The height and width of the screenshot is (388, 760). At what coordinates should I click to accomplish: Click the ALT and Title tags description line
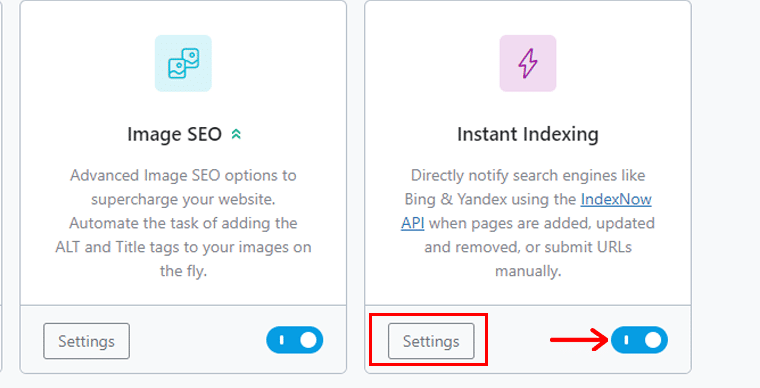coord(183,247)
